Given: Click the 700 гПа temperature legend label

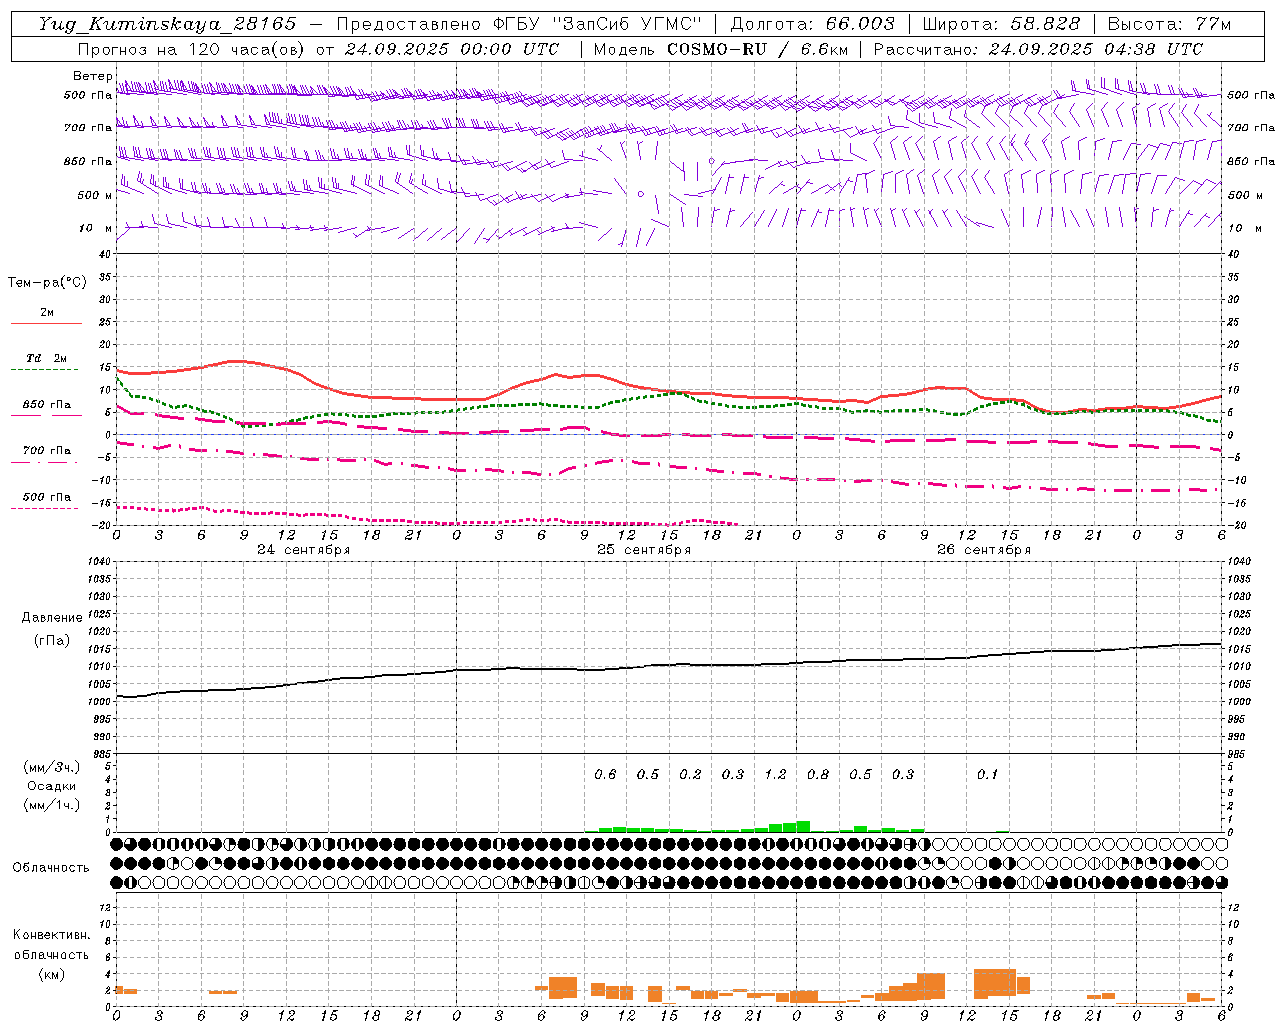Looking at the screenshot, I should pos(47,451).
